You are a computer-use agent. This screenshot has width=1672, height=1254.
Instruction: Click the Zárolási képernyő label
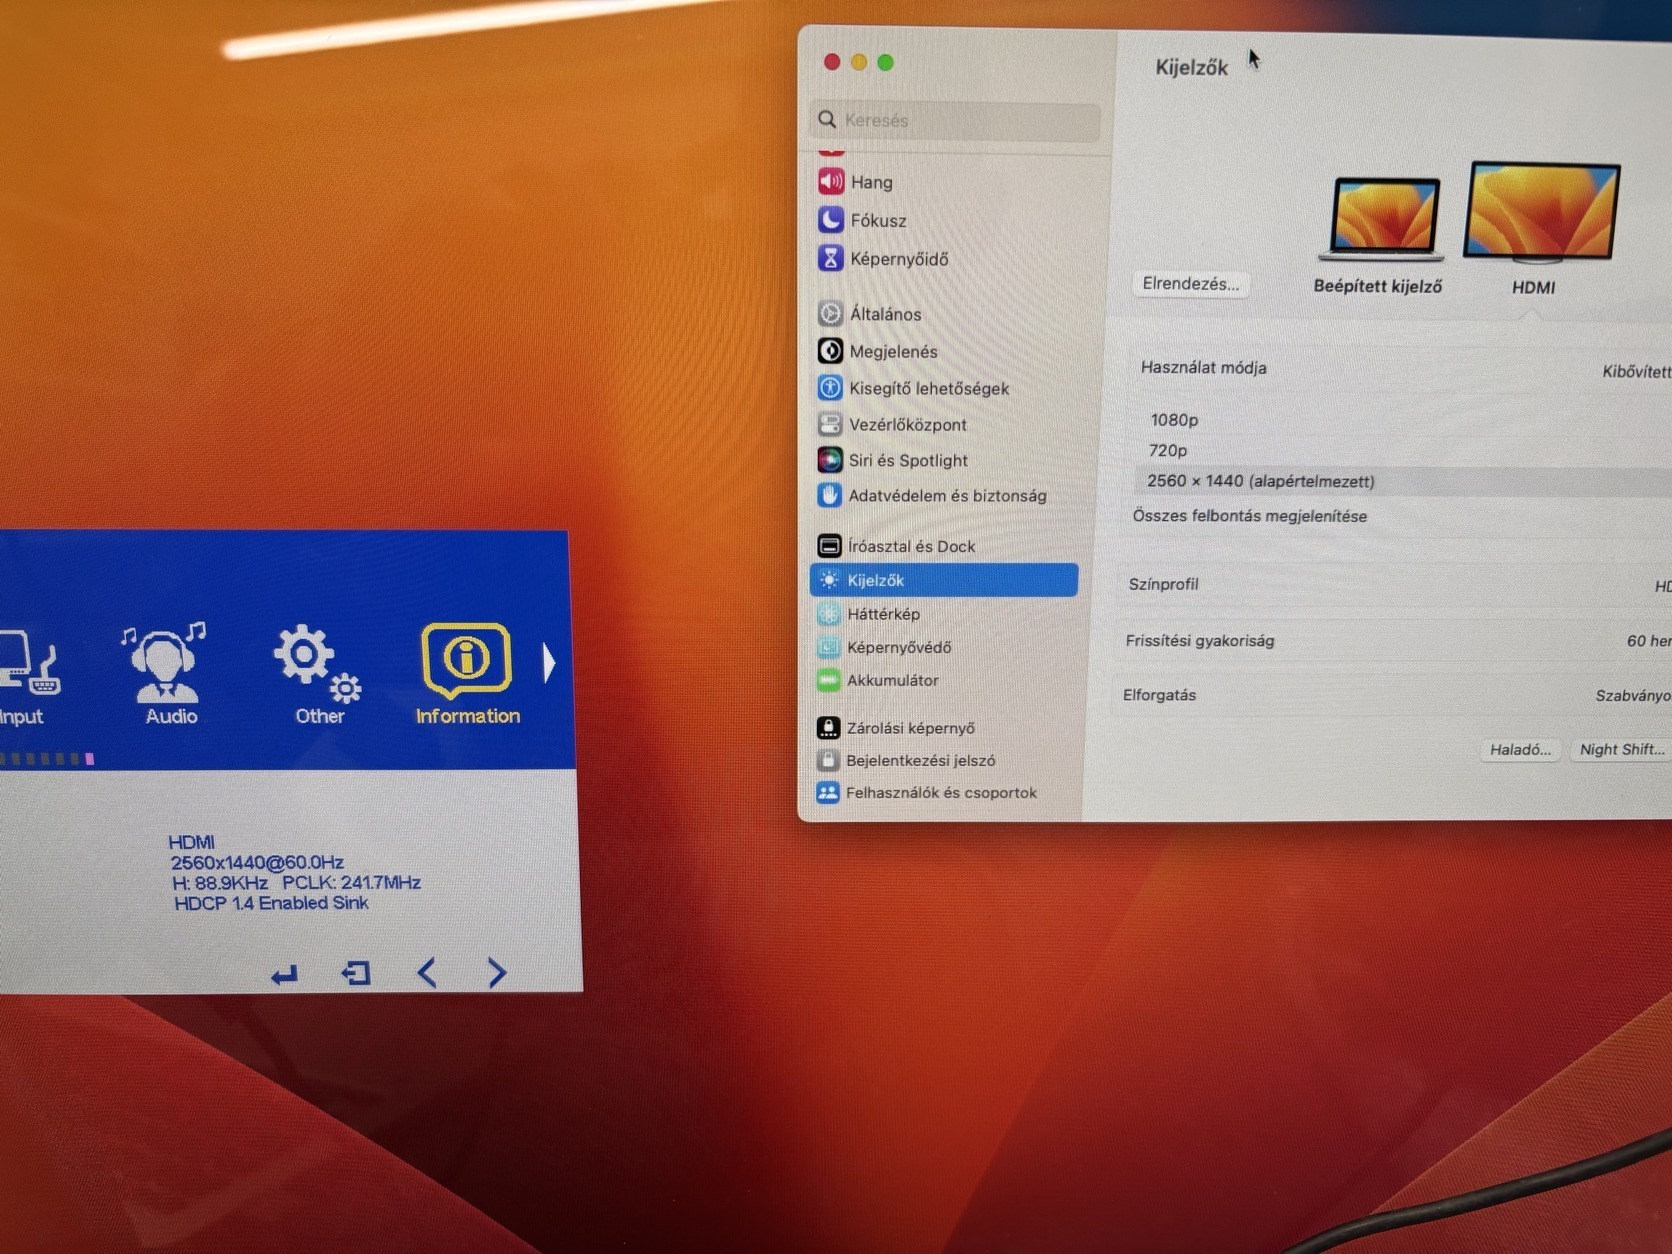(910, 728)
